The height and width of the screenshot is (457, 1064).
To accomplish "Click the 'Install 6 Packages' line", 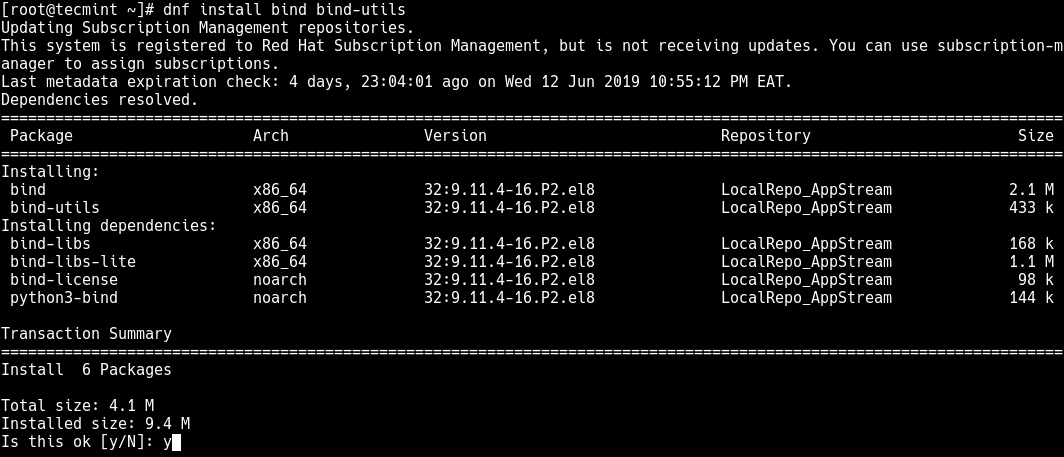I will 86,370.
